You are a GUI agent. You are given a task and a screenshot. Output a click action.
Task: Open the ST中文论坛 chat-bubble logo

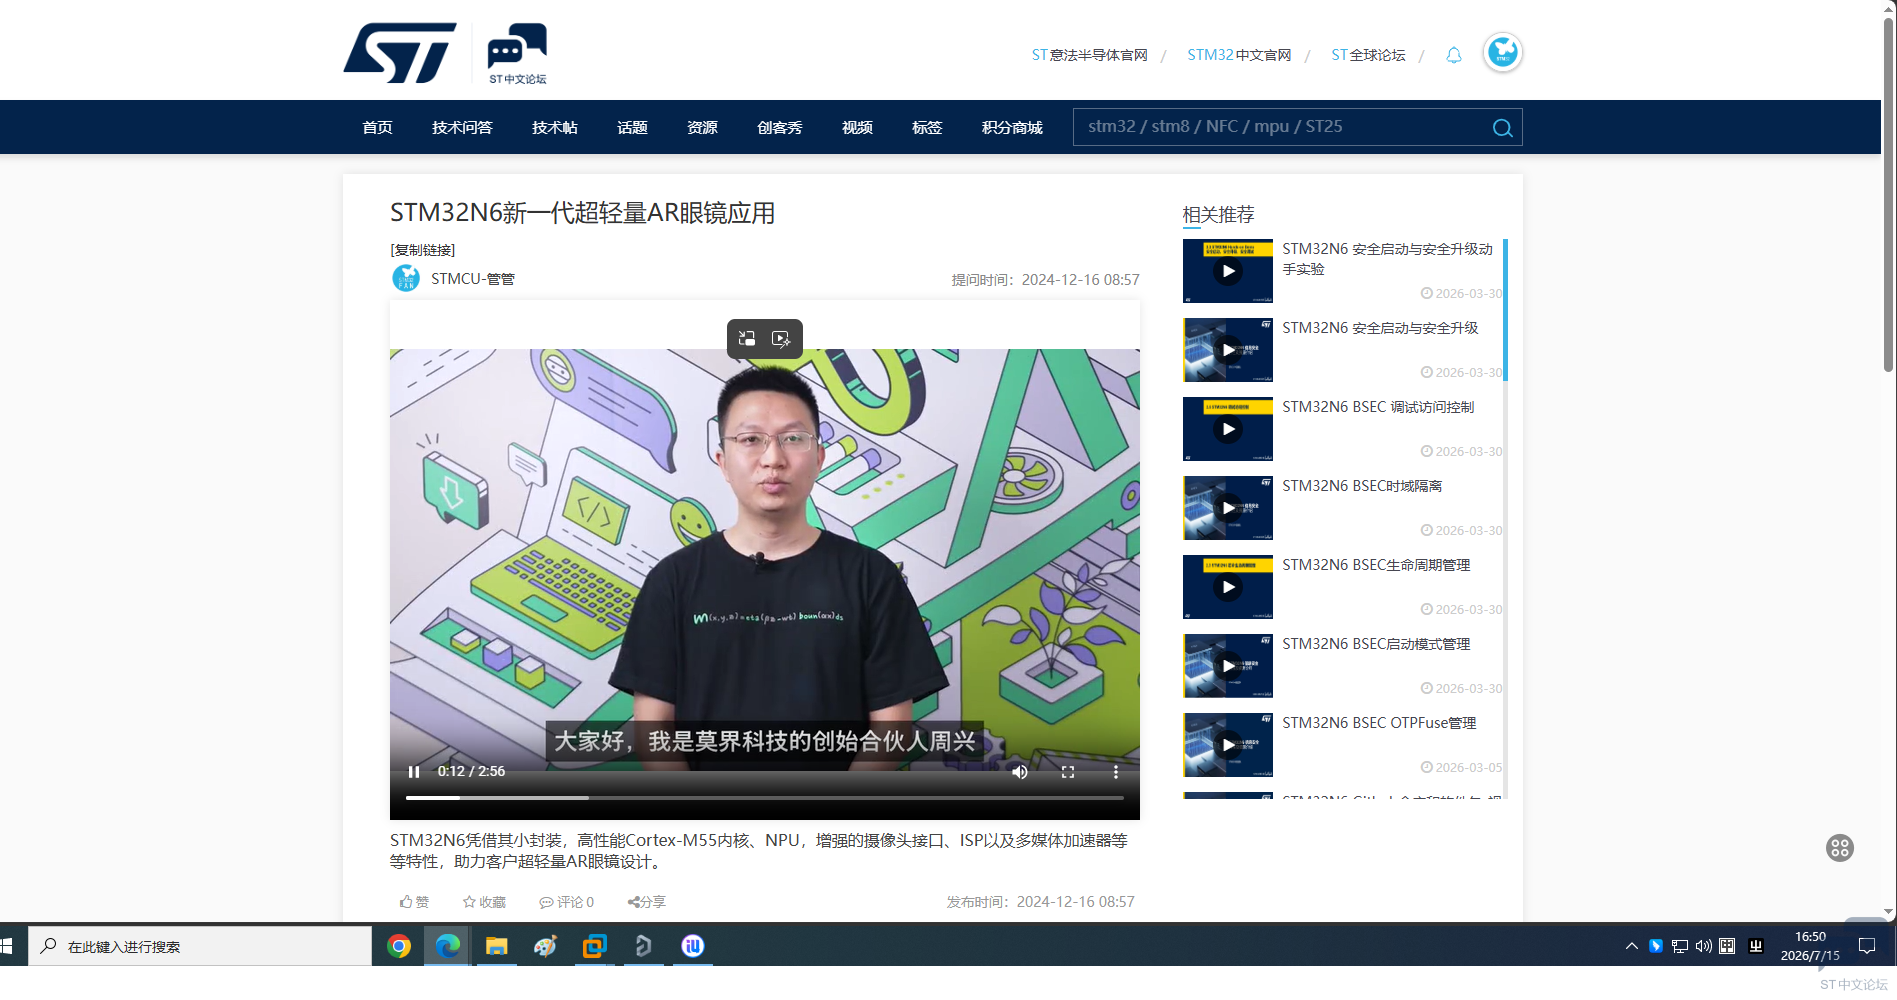pyautogui.click(x=517, y=53)
